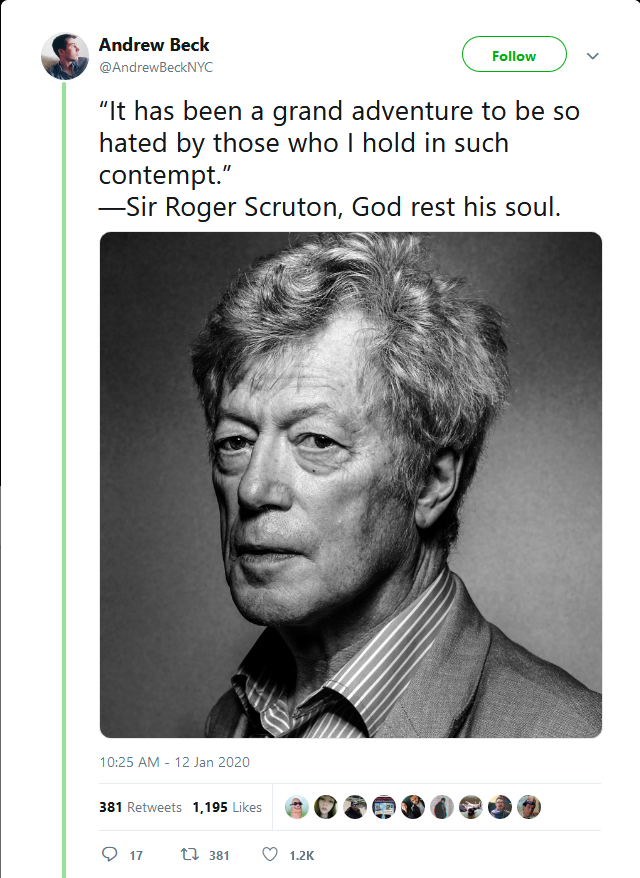Open last liker avatar in the row
This screenshot has height=878, width=640.
(x=529, y=807)
